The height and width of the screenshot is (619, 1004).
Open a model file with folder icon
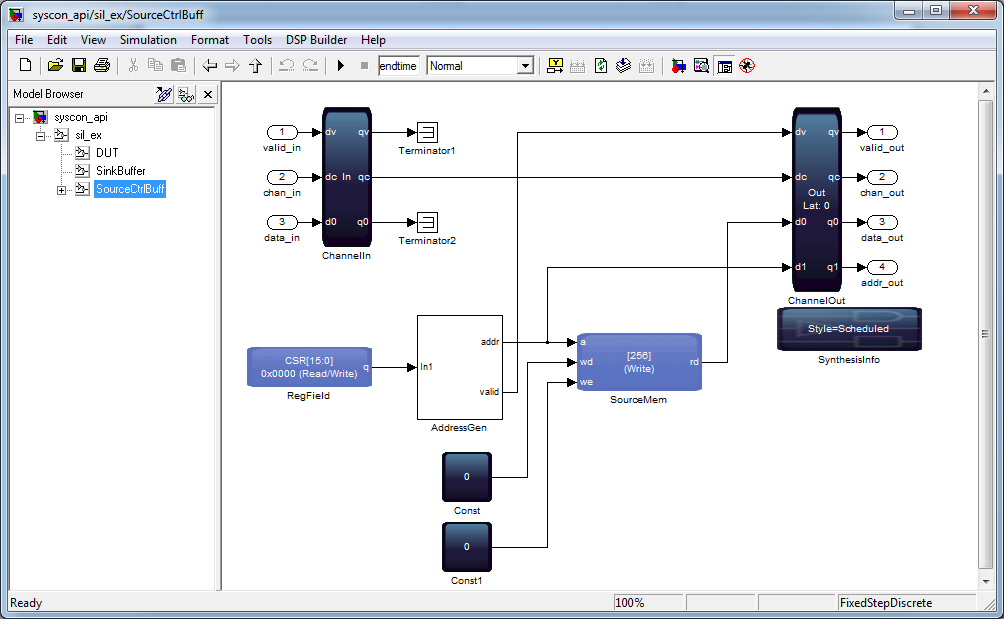55,66
